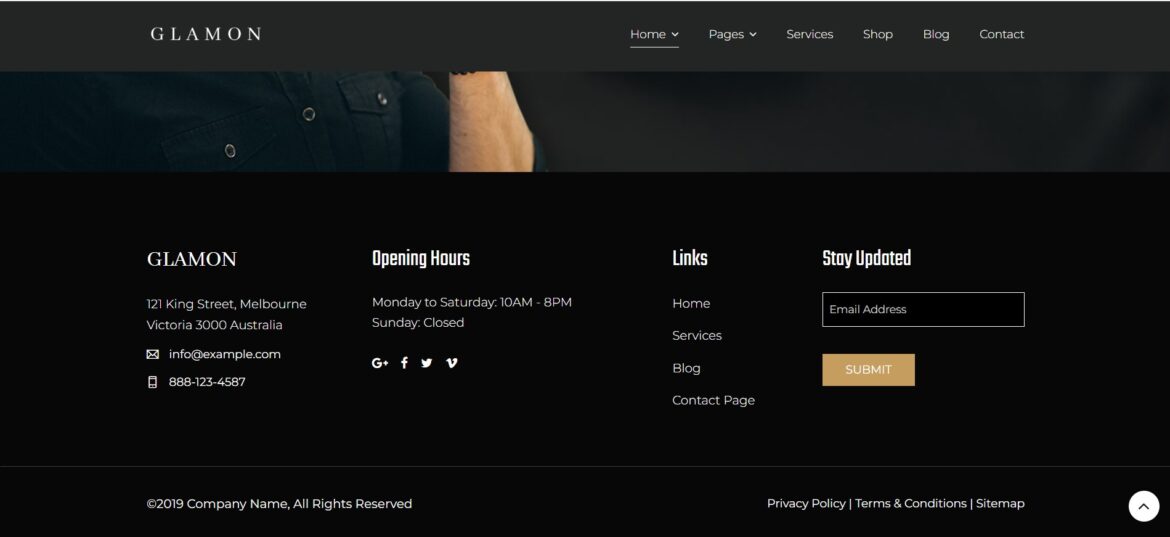
Task: Click the phone icon beside 888-123-4587
Action: [x=153, y=382]
